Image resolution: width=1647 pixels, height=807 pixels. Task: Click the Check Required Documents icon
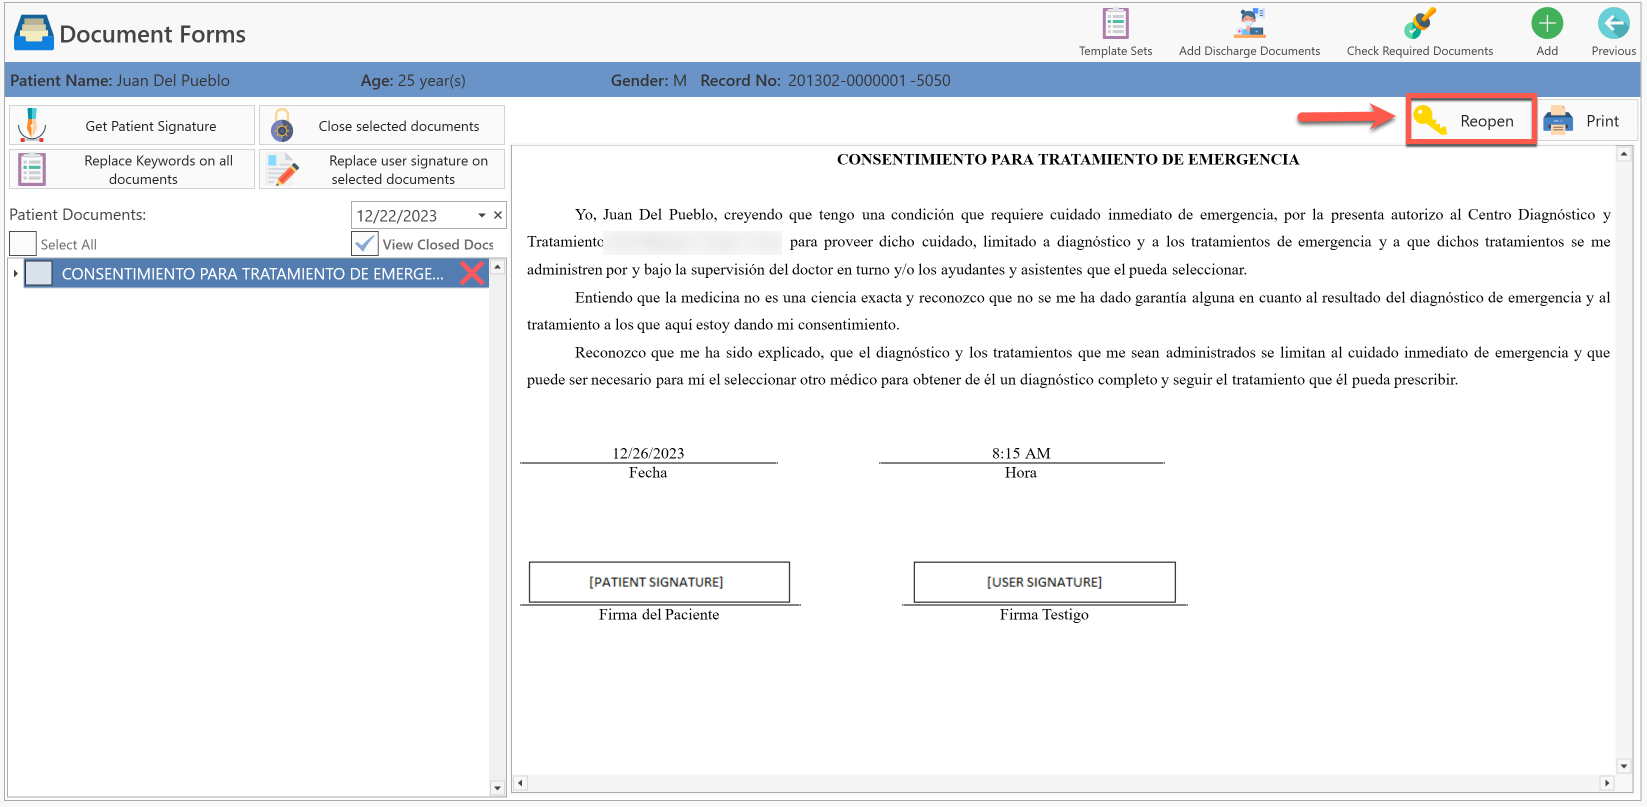click(x=1419, y=23)
